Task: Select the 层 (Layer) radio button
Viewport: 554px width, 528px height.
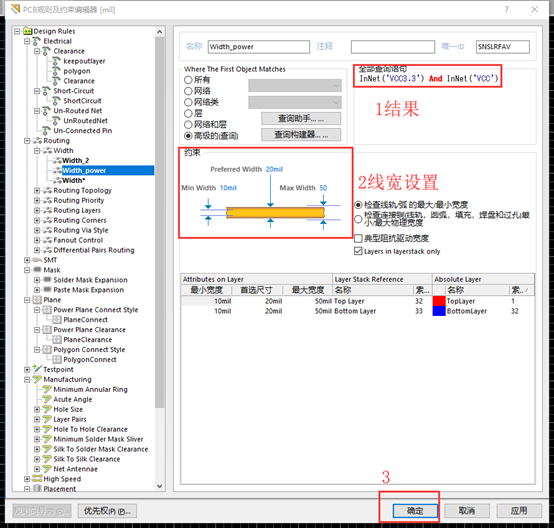Action: [188, 113]
